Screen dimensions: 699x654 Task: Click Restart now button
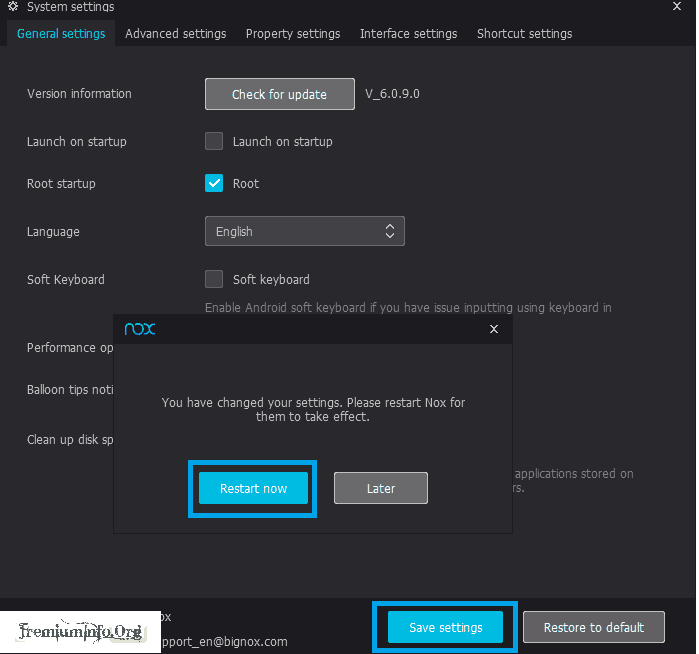pos(253,488)
